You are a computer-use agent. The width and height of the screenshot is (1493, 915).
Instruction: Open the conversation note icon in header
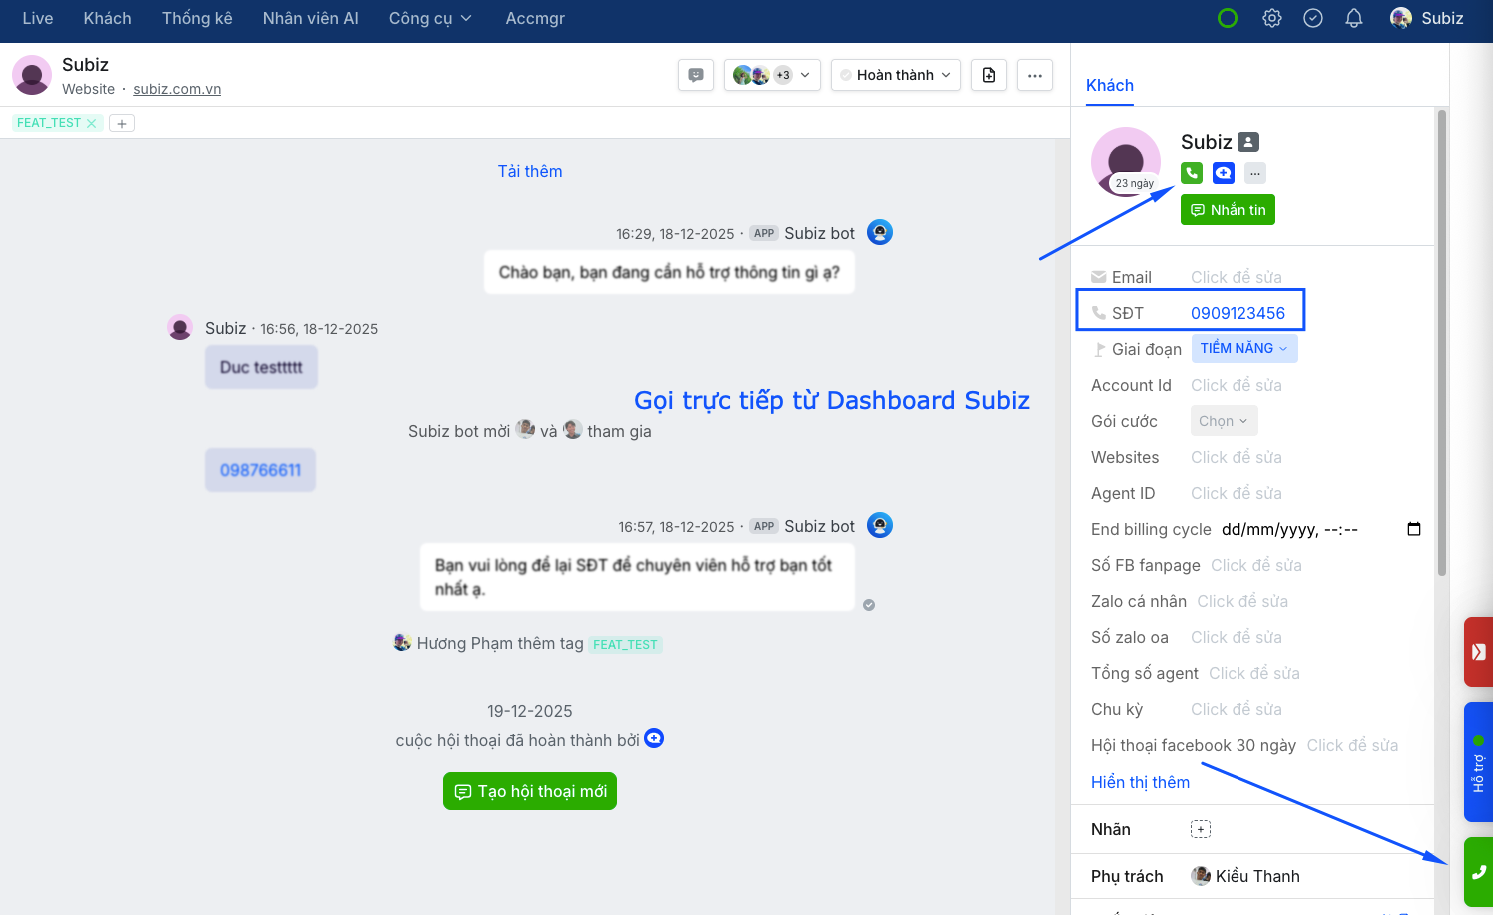696,75
